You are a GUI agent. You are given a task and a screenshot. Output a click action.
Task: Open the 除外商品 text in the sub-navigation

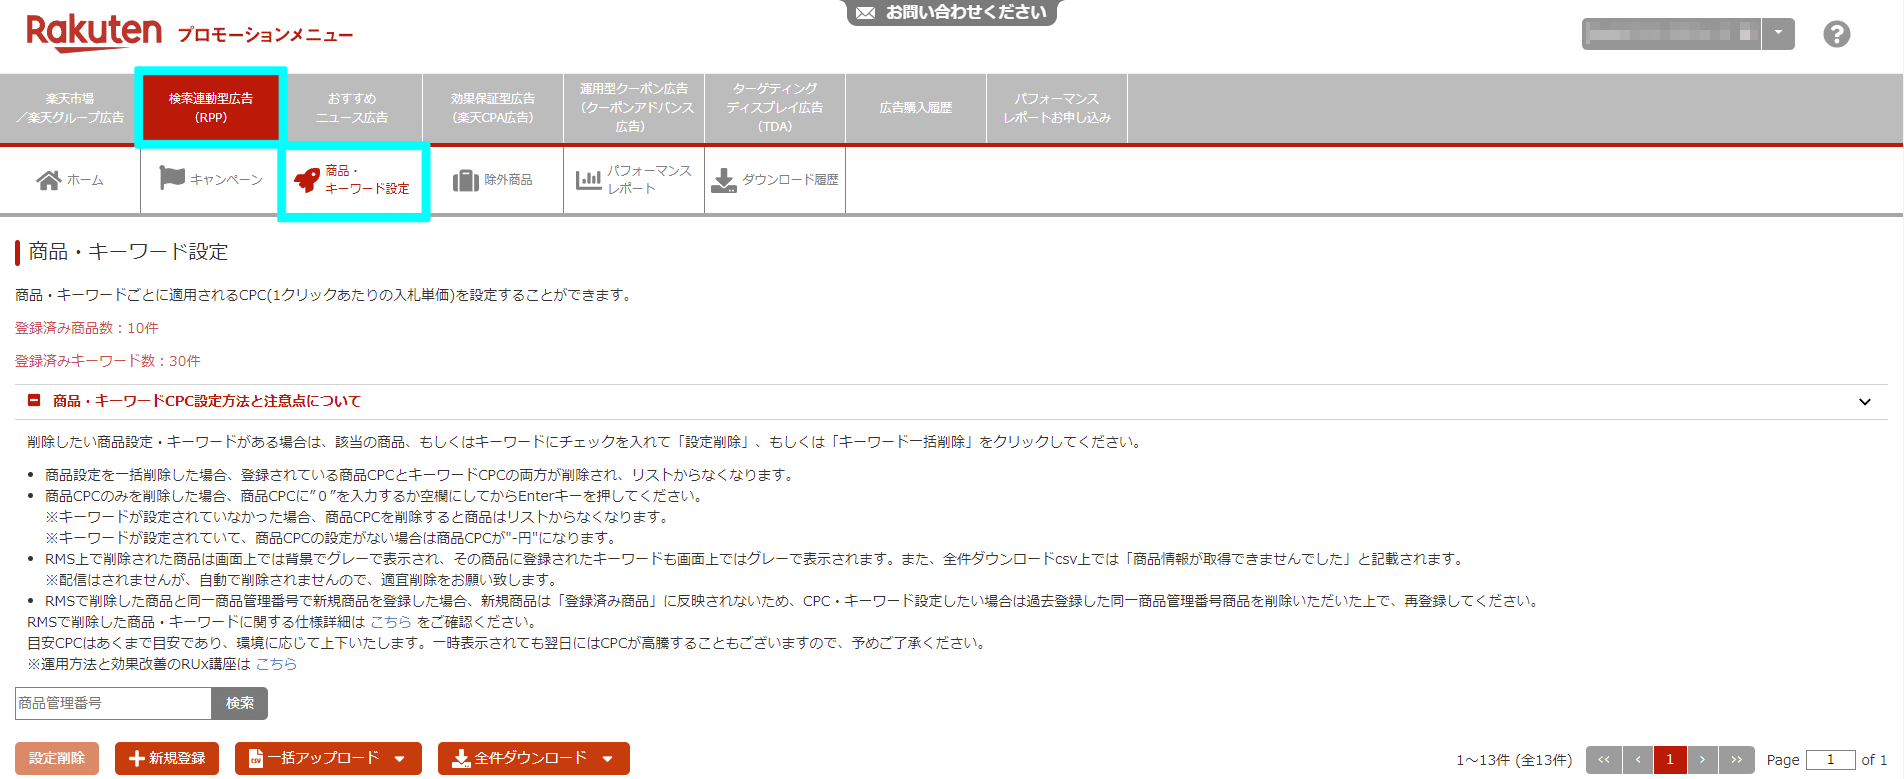point(508,180)
